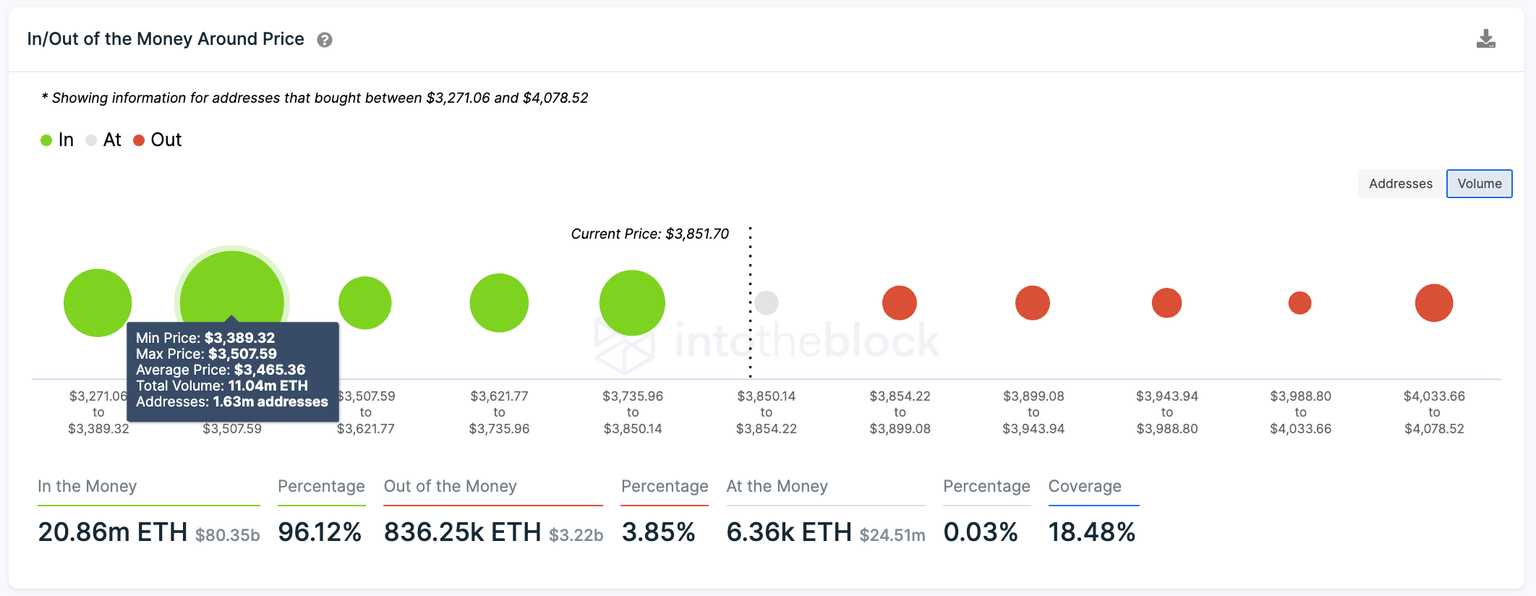
Task: Select the Volume toggle button
Action: [1479, 183]
